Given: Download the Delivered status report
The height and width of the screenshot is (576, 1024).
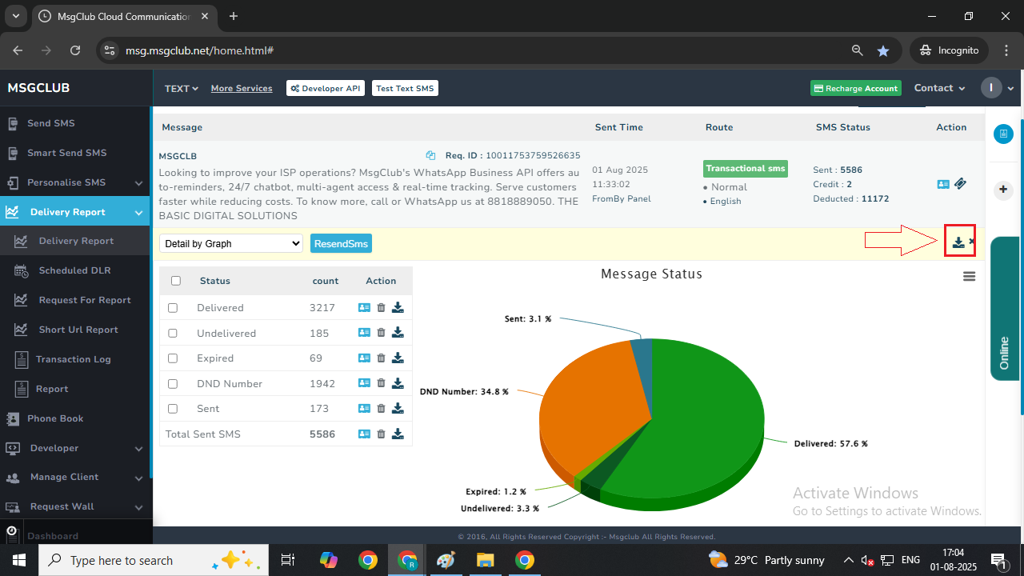Looking at the screenshot, I should point(398,308).
